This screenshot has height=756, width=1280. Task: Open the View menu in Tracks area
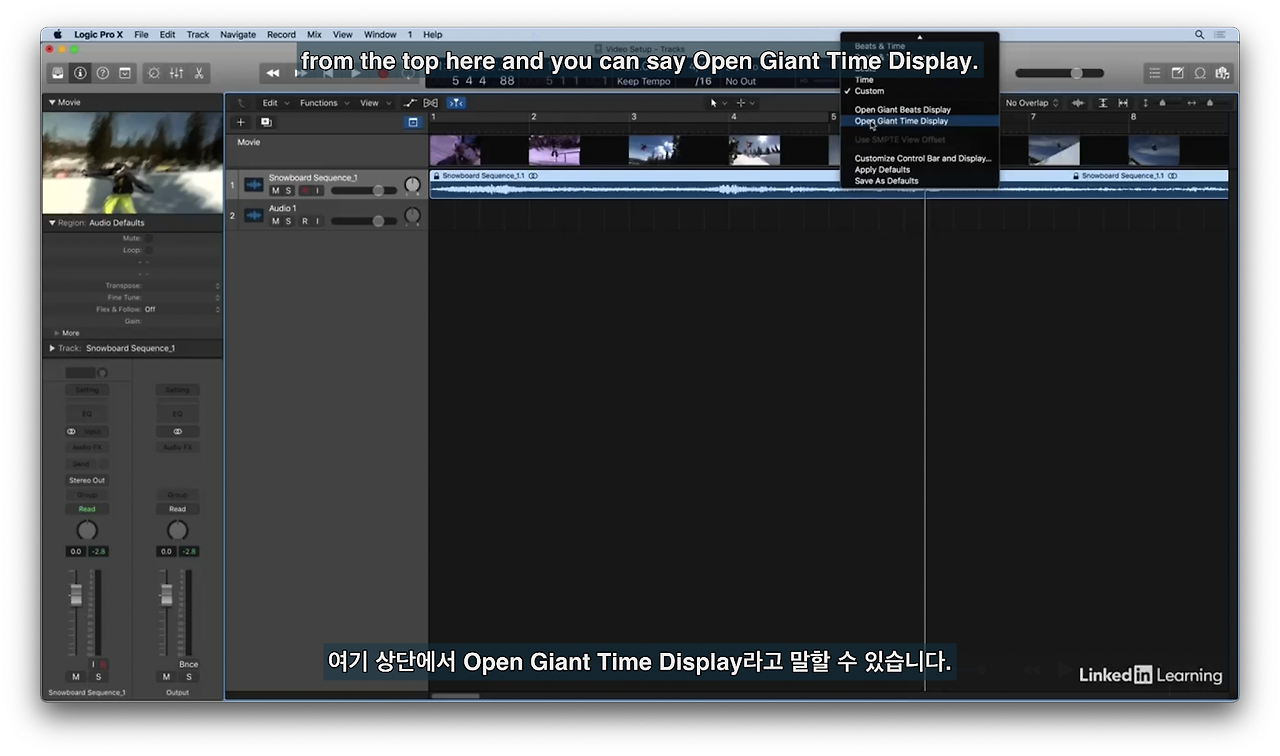click(374, 103)
